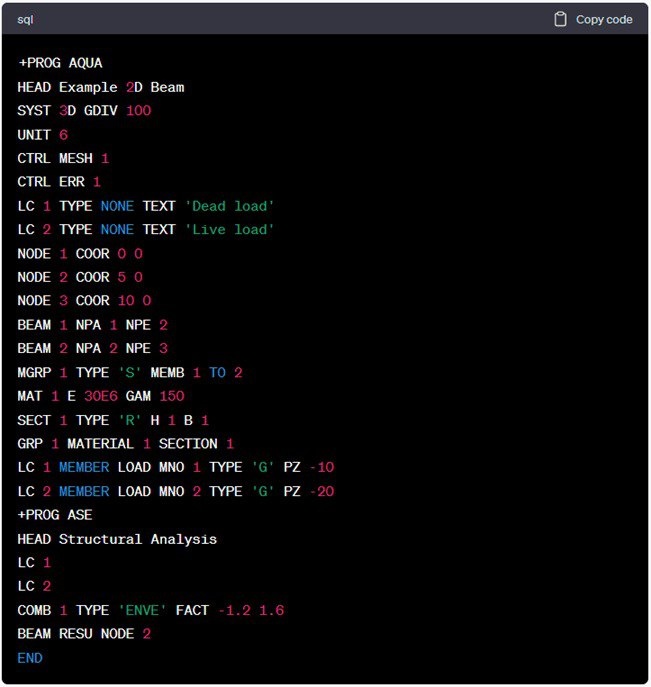Click the line "BEAM 1 NPA 1 NPE 2"
Screen dimensions: 651x687
92,325
